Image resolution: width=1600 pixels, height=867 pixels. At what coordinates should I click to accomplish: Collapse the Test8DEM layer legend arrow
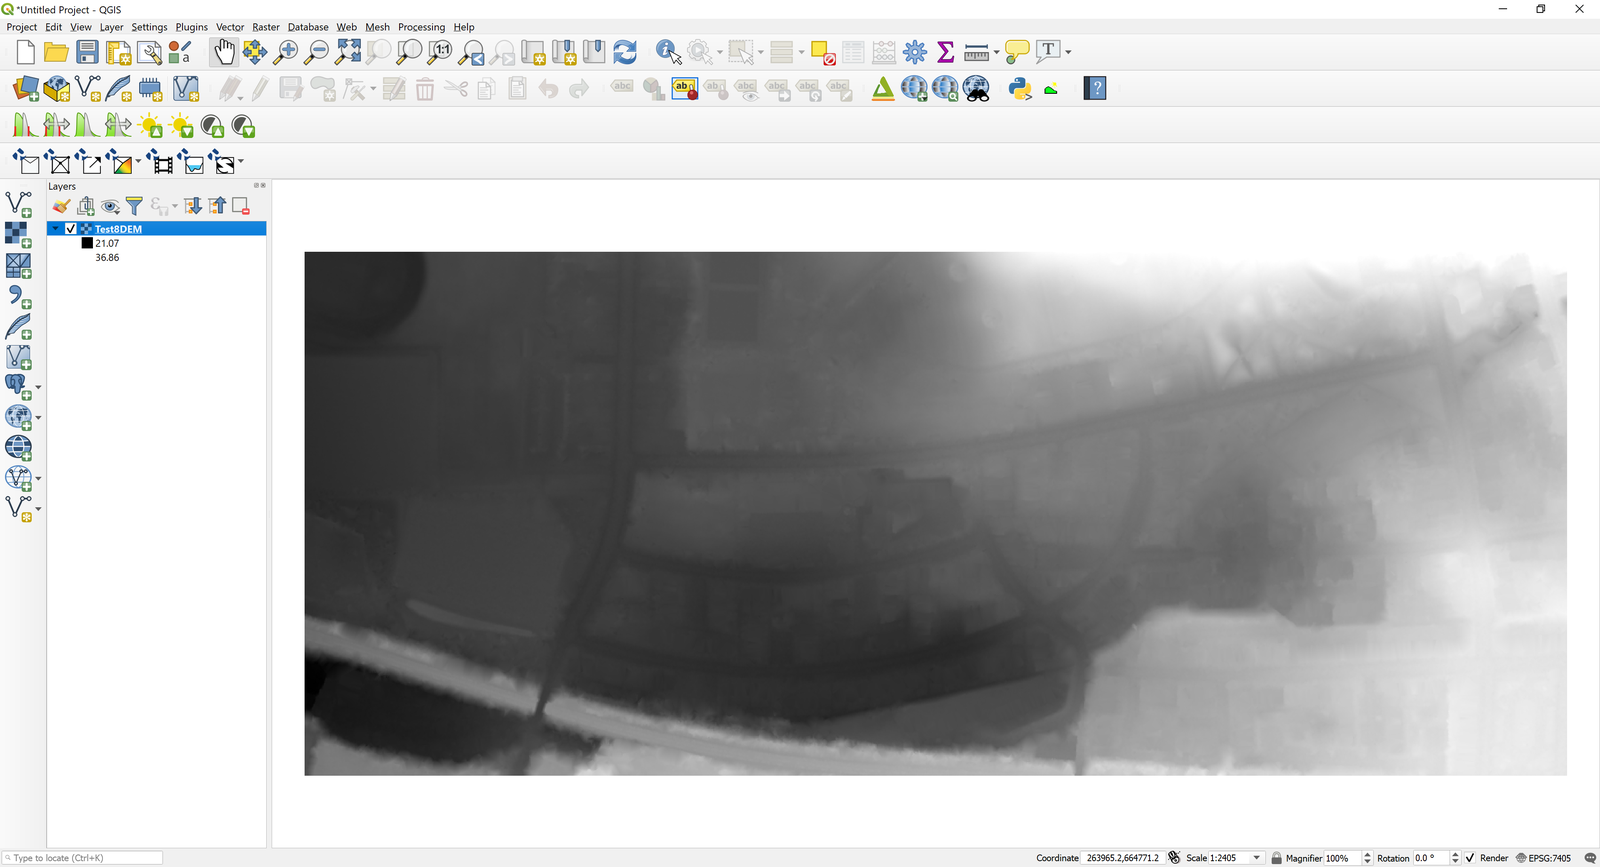click(56, 229)
